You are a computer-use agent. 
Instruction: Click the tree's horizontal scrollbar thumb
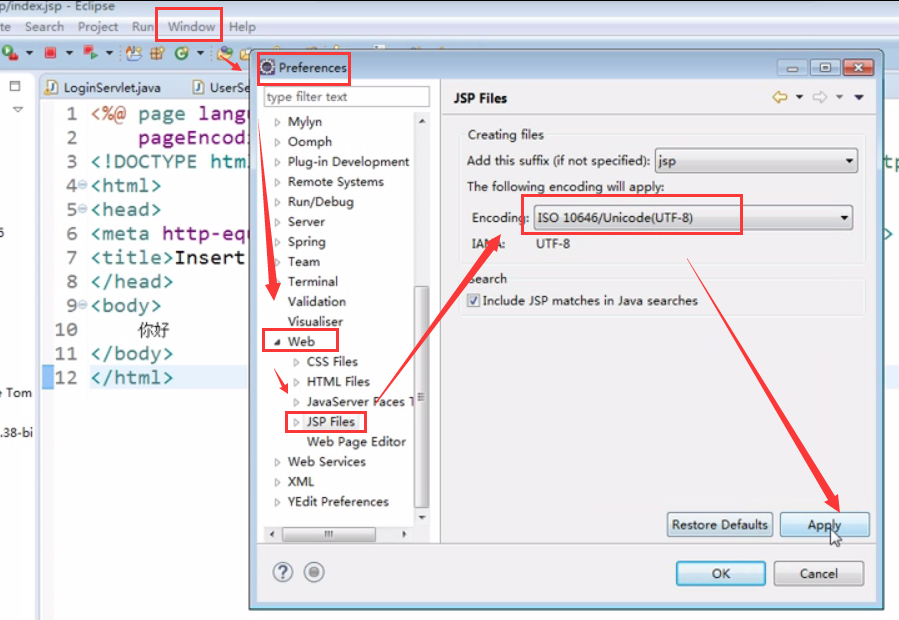click(x=329, y=534)
